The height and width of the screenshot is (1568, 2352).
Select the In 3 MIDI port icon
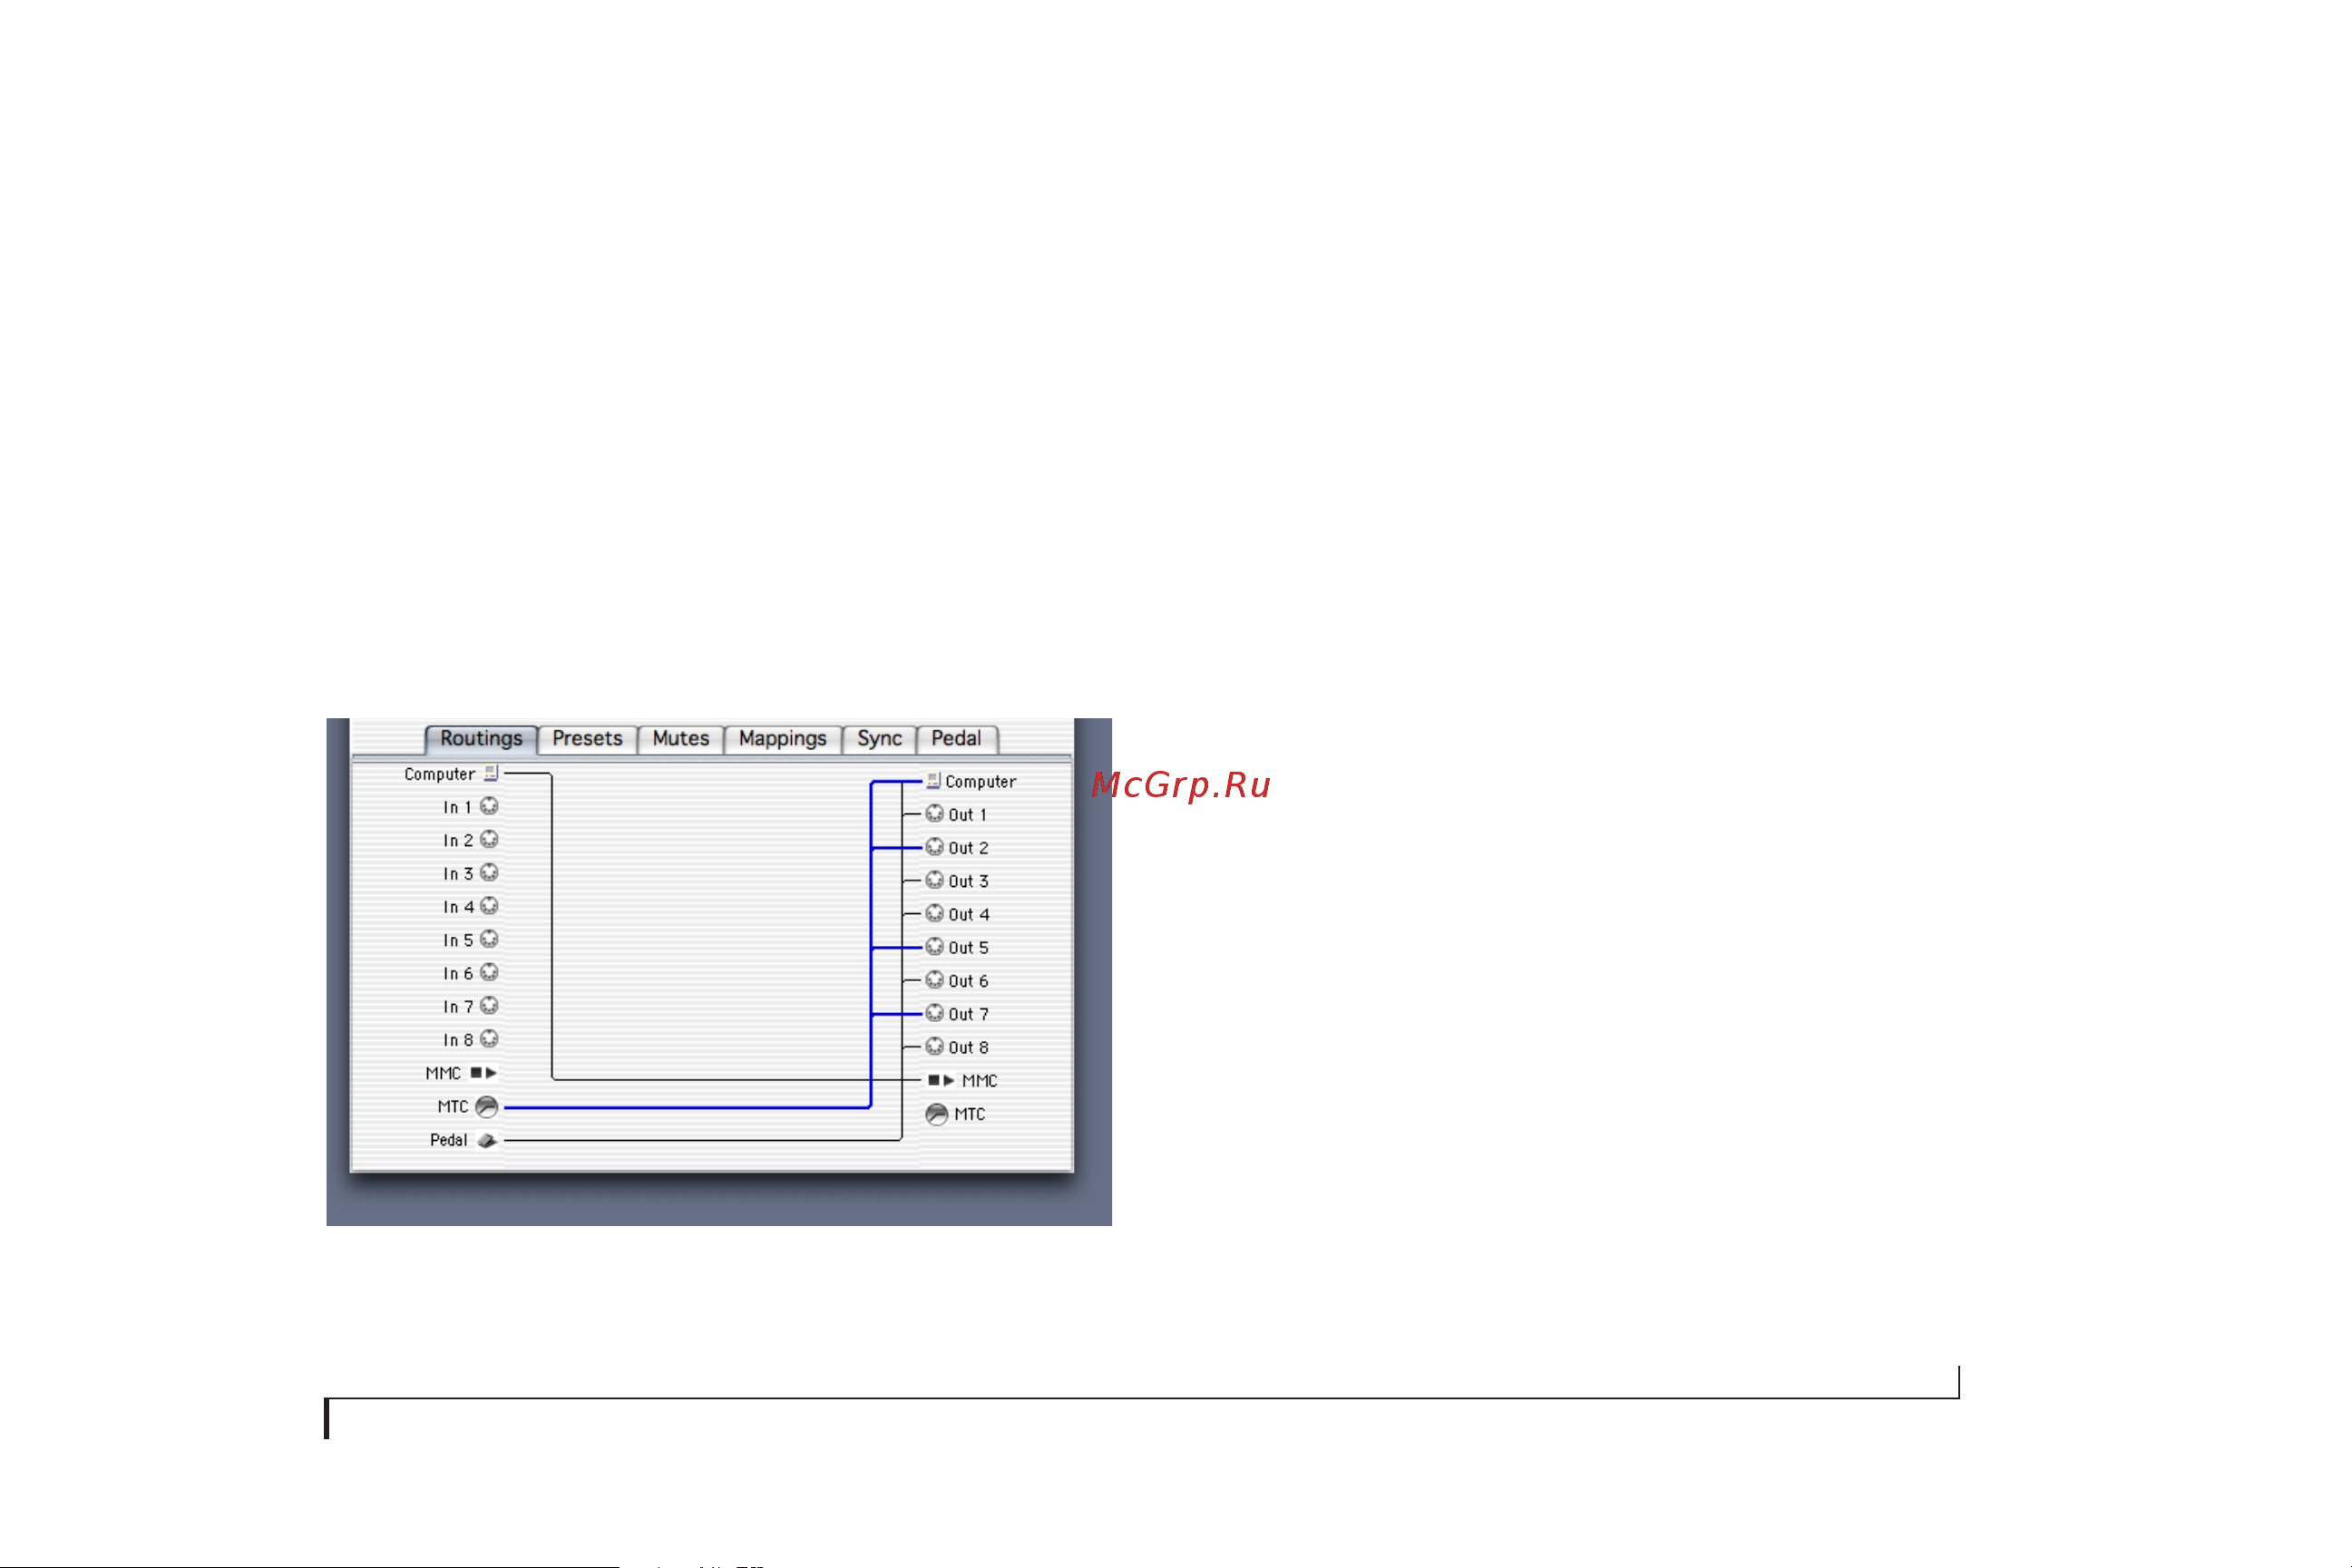click(489, 872)
